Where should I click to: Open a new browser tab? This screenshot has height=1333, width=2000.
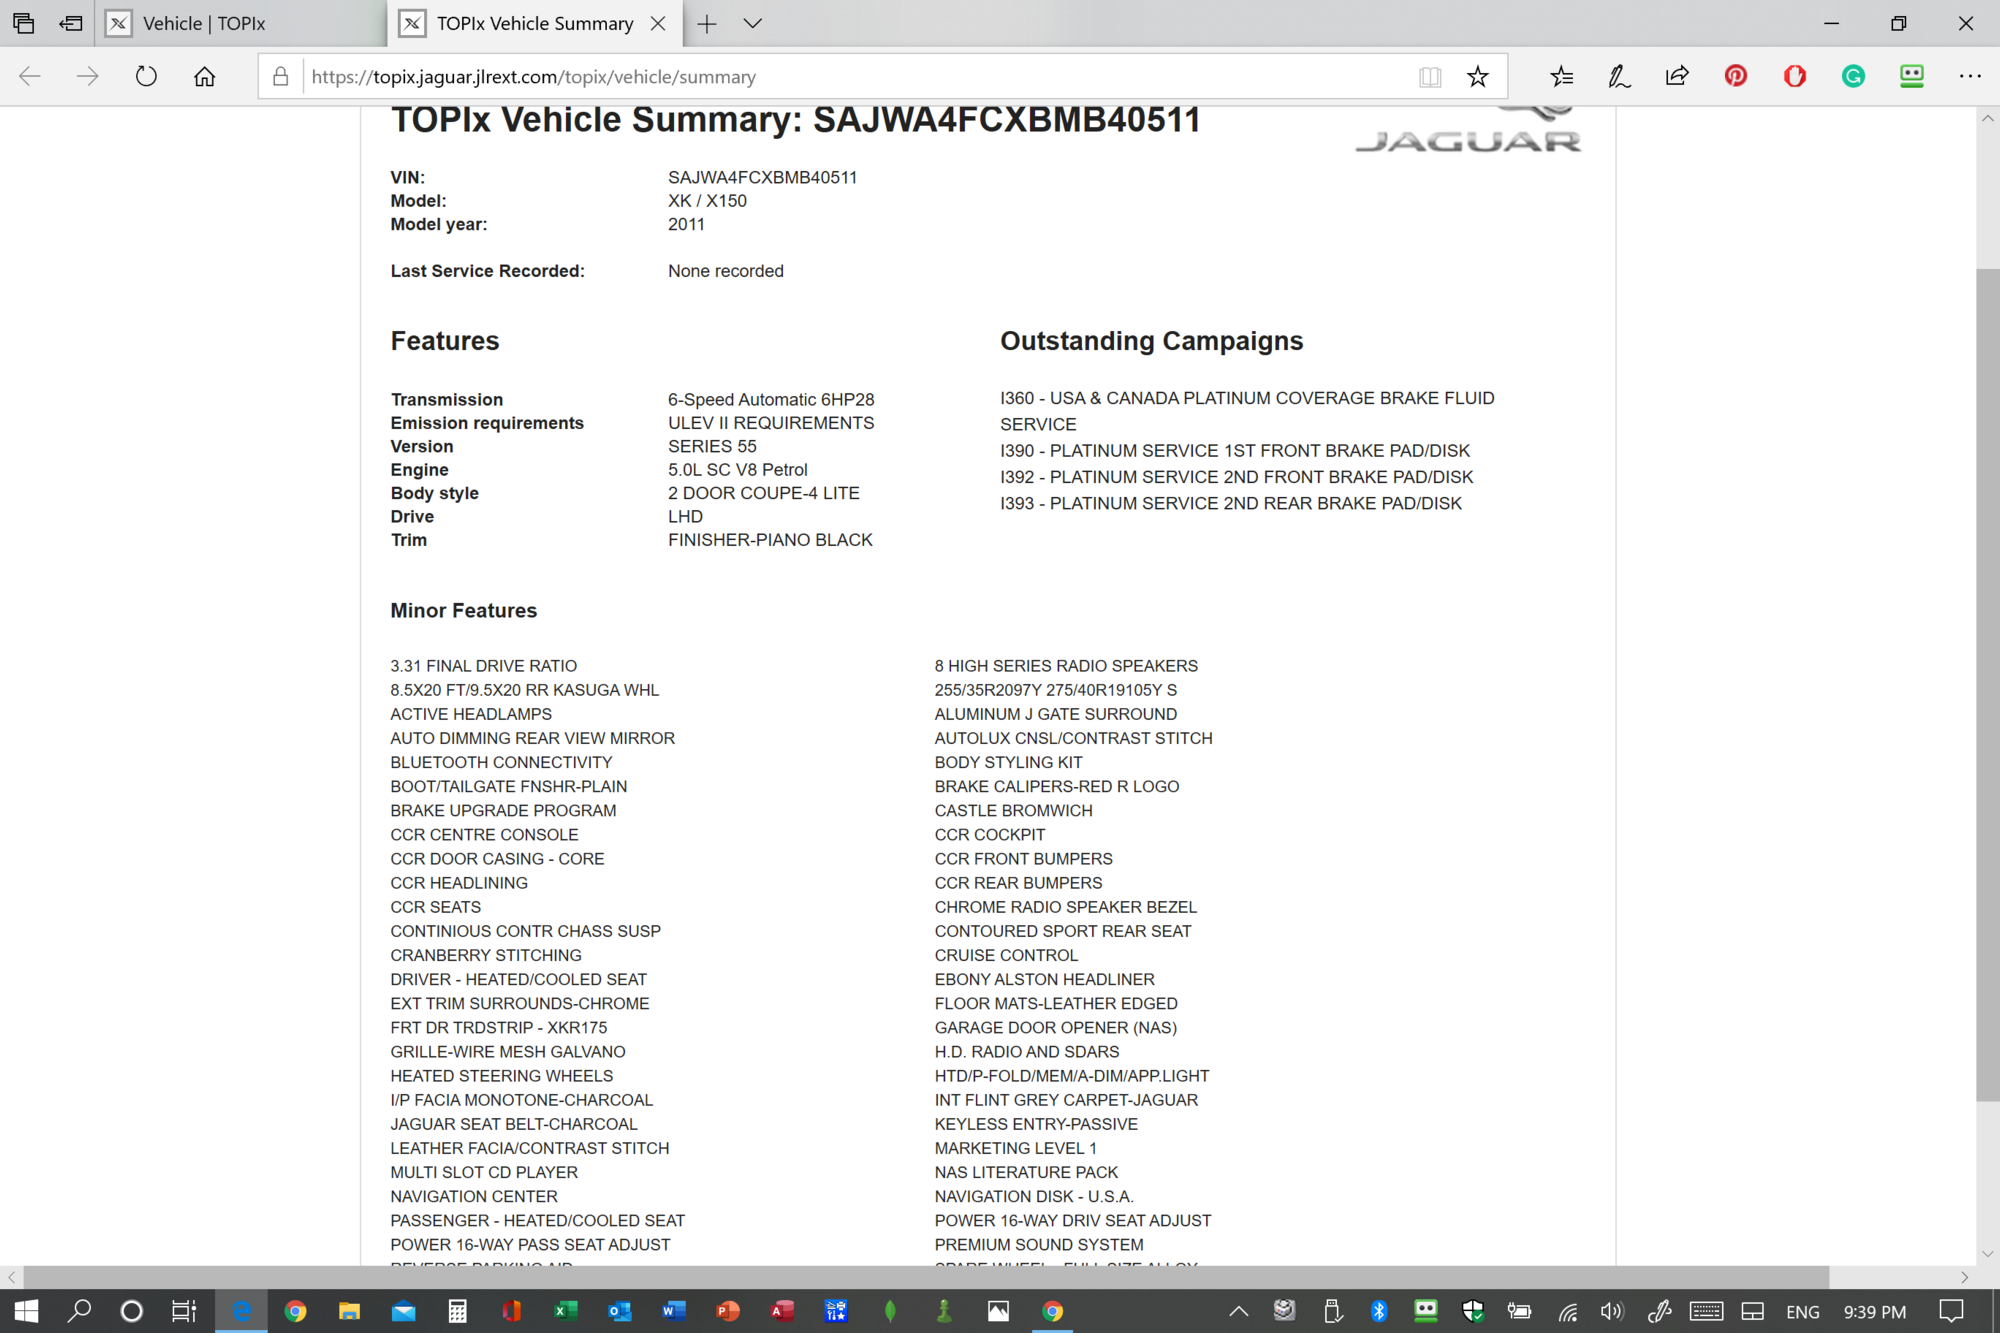(x=707, y=23)
